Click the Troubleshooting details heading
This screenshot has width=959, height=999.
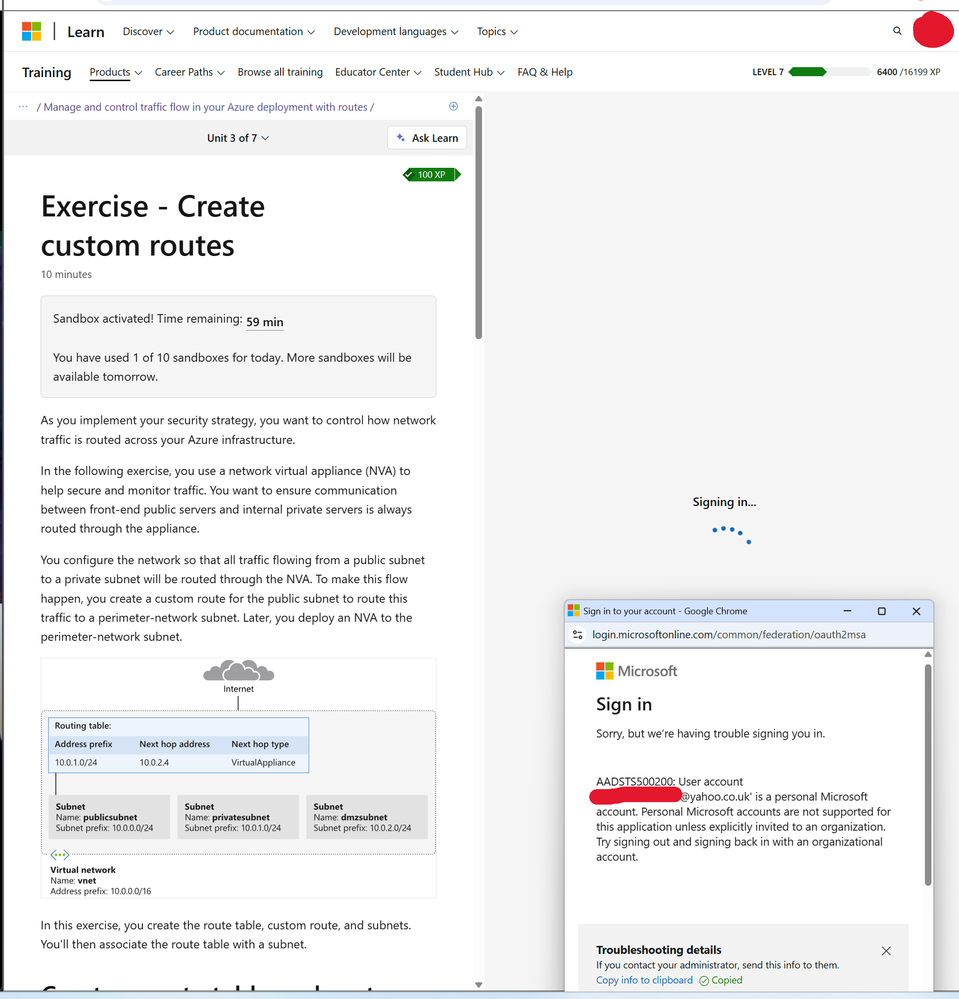point(659,950)
